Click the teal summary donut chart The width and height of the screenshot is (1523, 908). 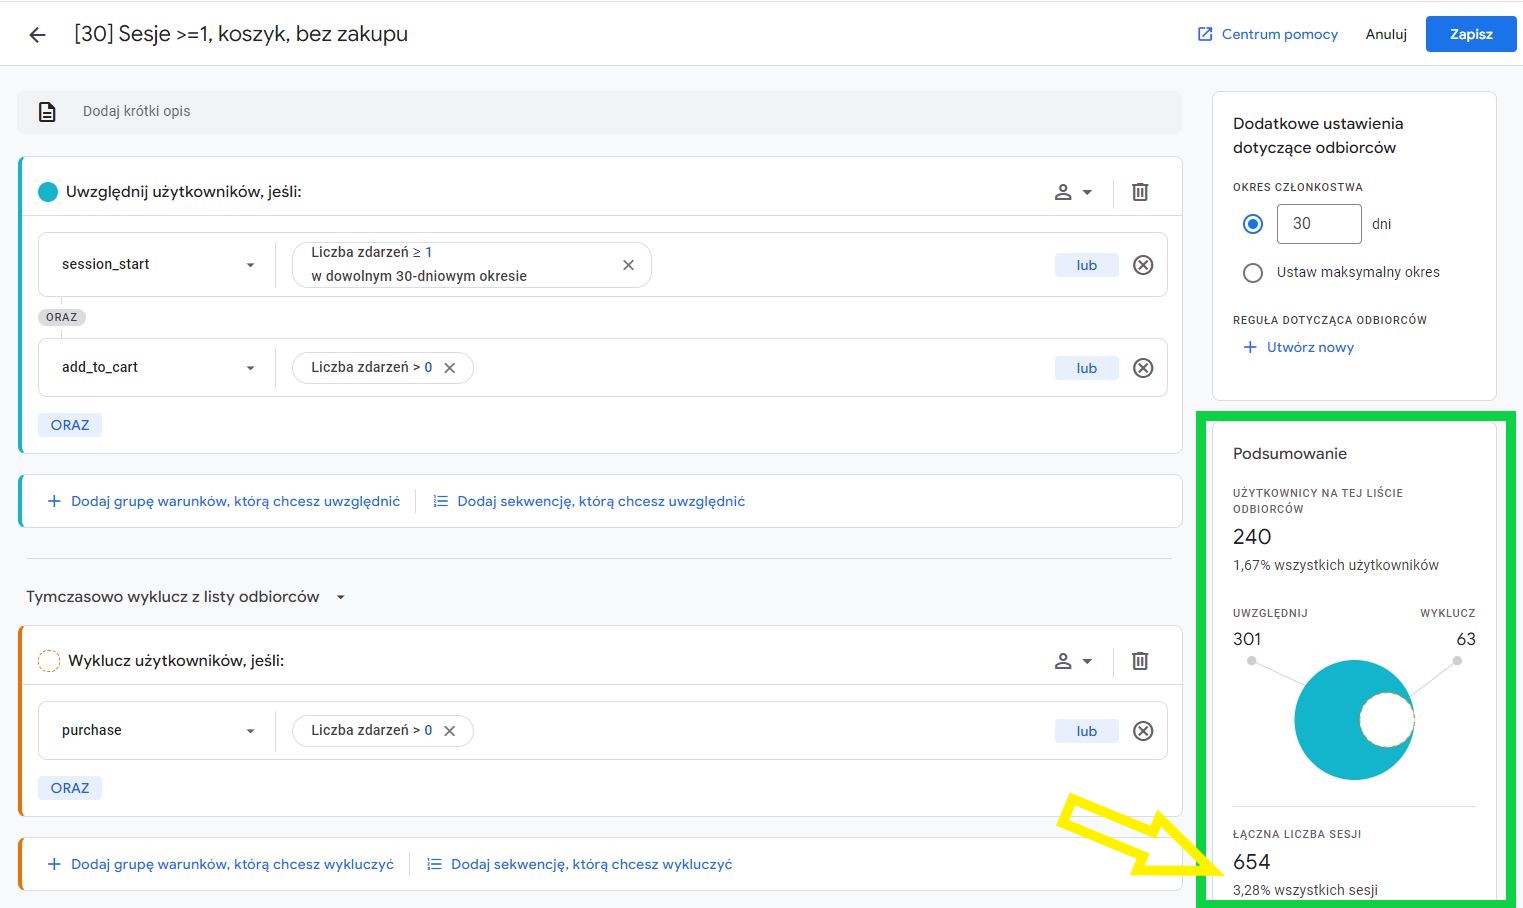coord(1354,719)
